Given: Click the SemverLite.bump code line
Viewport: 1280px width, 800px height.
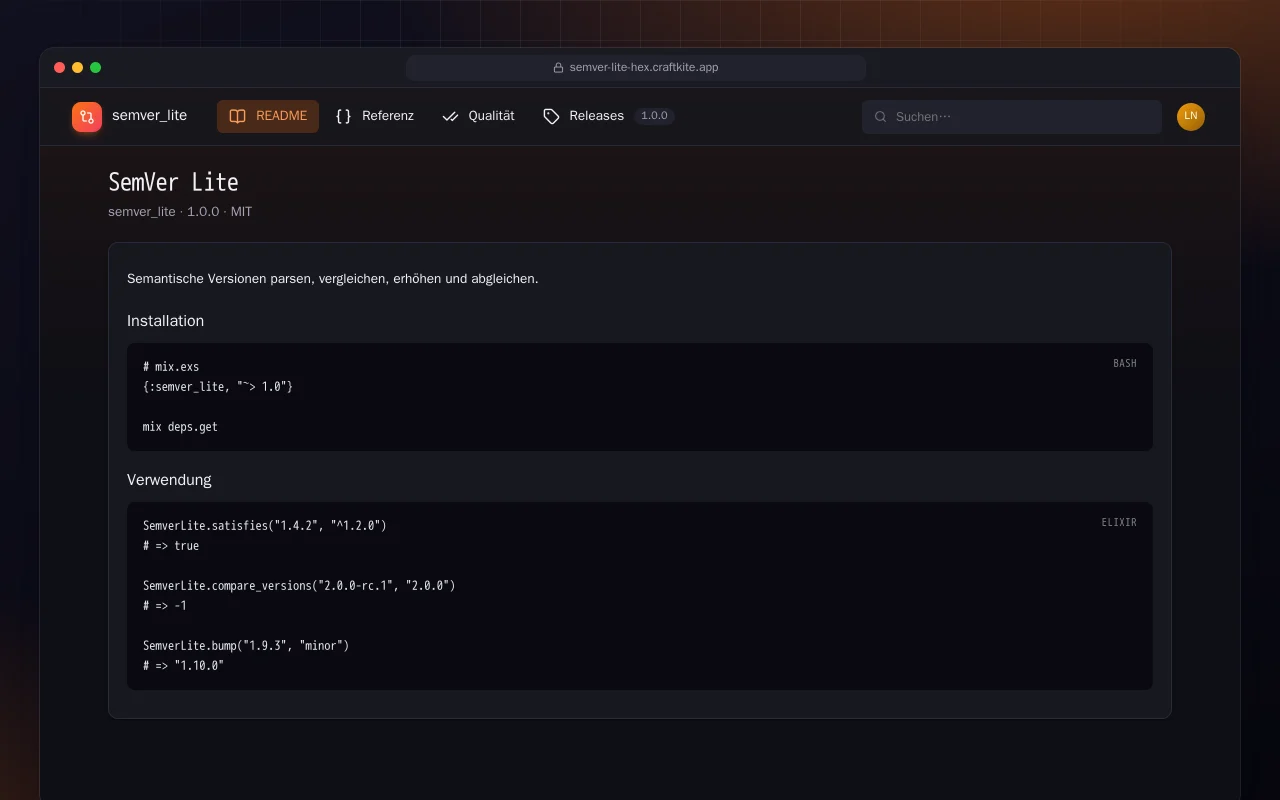Looking at the screenshot, I should (246, 646).
